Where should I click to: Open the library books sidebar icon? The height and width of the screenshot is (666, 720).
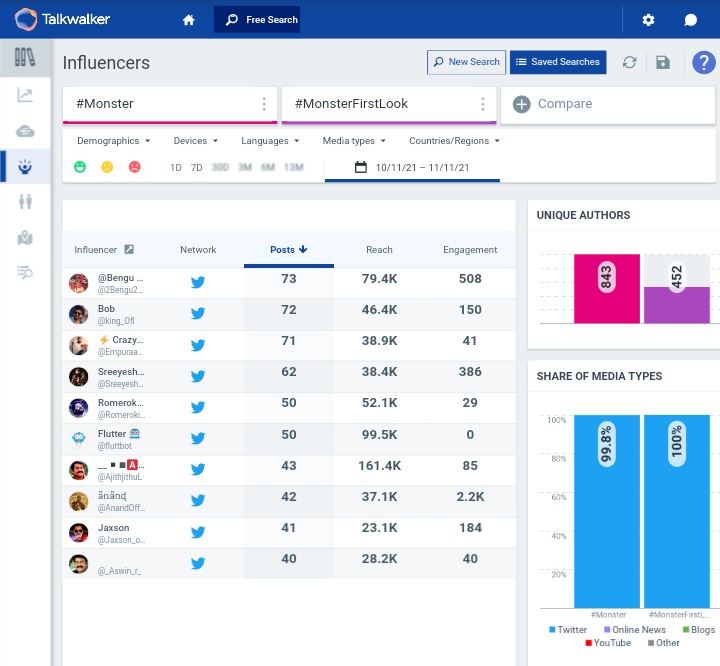point(25,57)
